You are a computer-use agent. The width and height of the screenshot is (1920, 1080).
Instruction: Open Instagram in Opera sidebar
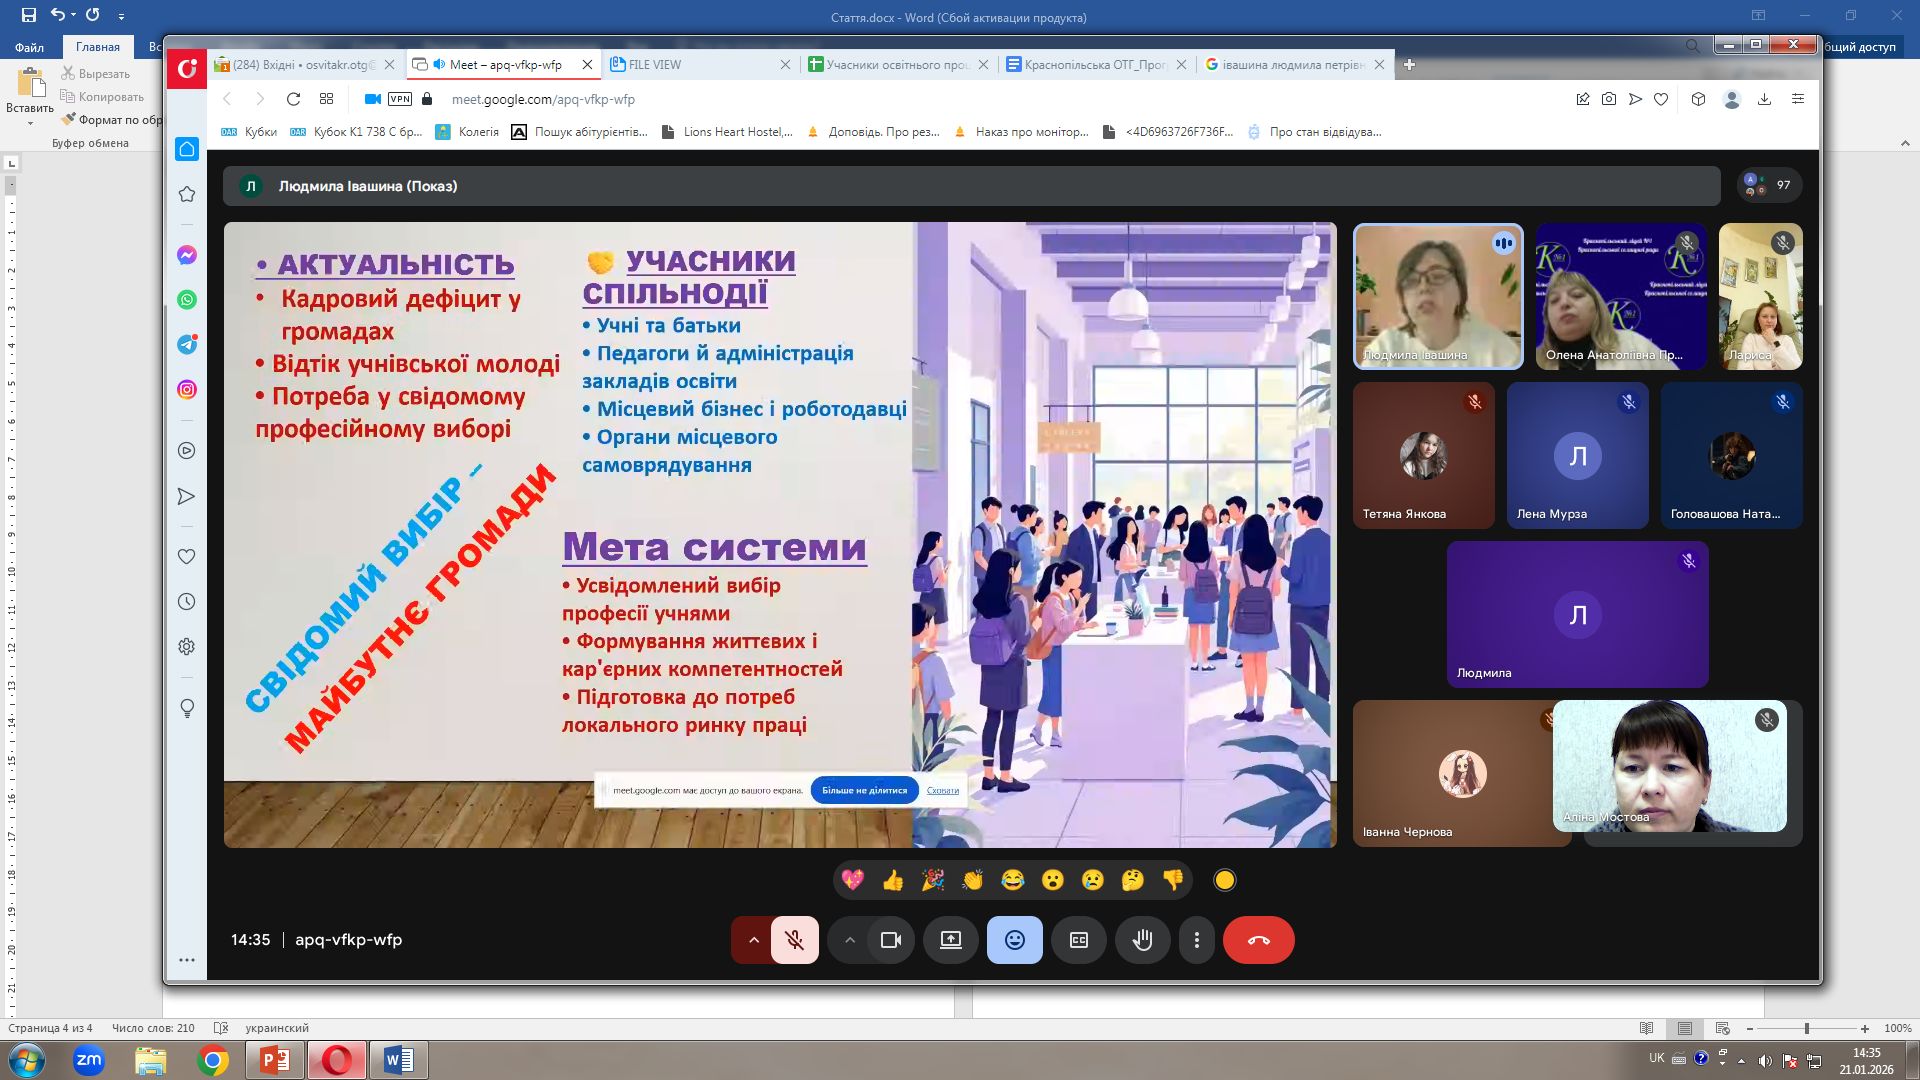pyautogui.click(x=187, y=390)
